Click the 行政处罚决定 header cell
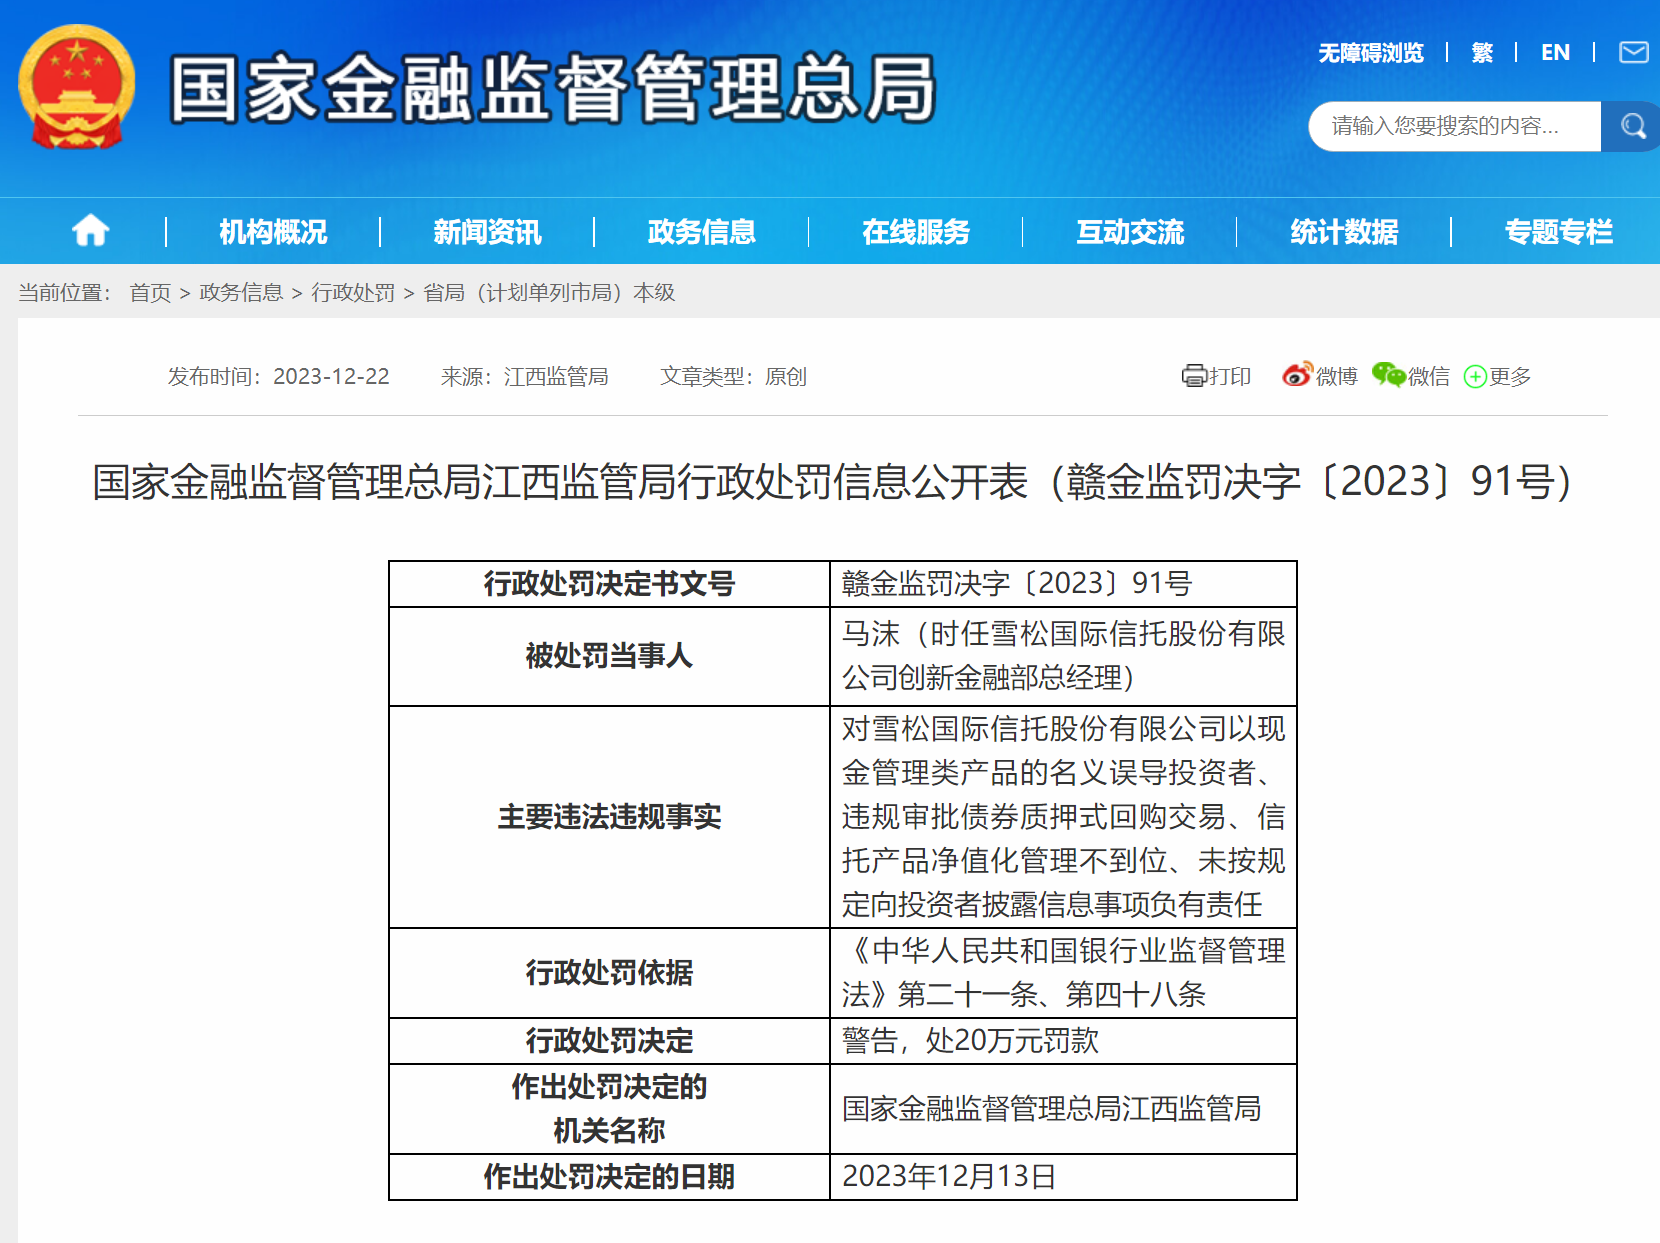Screen dimensions: 1660x1243 [x=609, y=1041]
